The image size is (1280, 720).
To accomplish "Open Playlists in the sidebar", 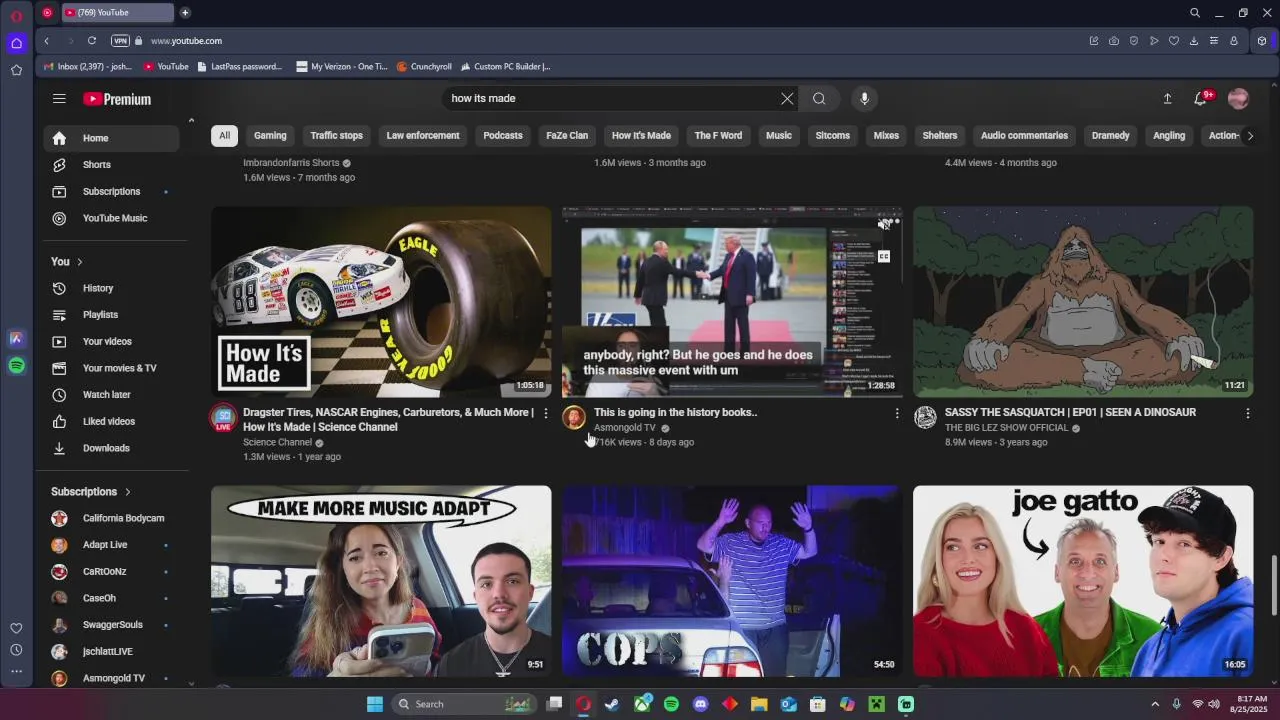I will [x=111, y=314].
